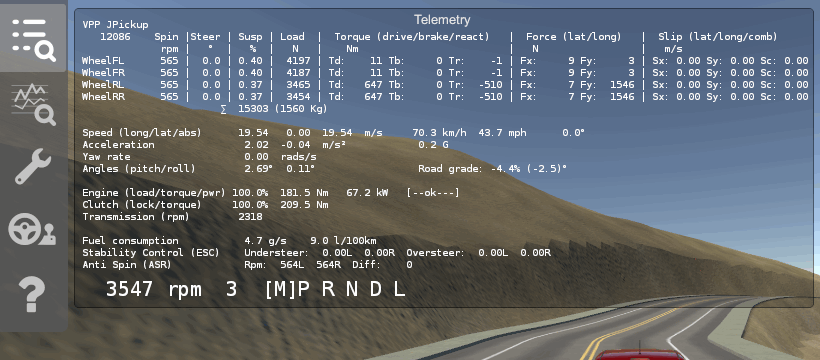Image resolution: width=820 pixels, height=360 pixels.
Task: Click the Anti Spin (ASR) label
Action: [127, 265]
